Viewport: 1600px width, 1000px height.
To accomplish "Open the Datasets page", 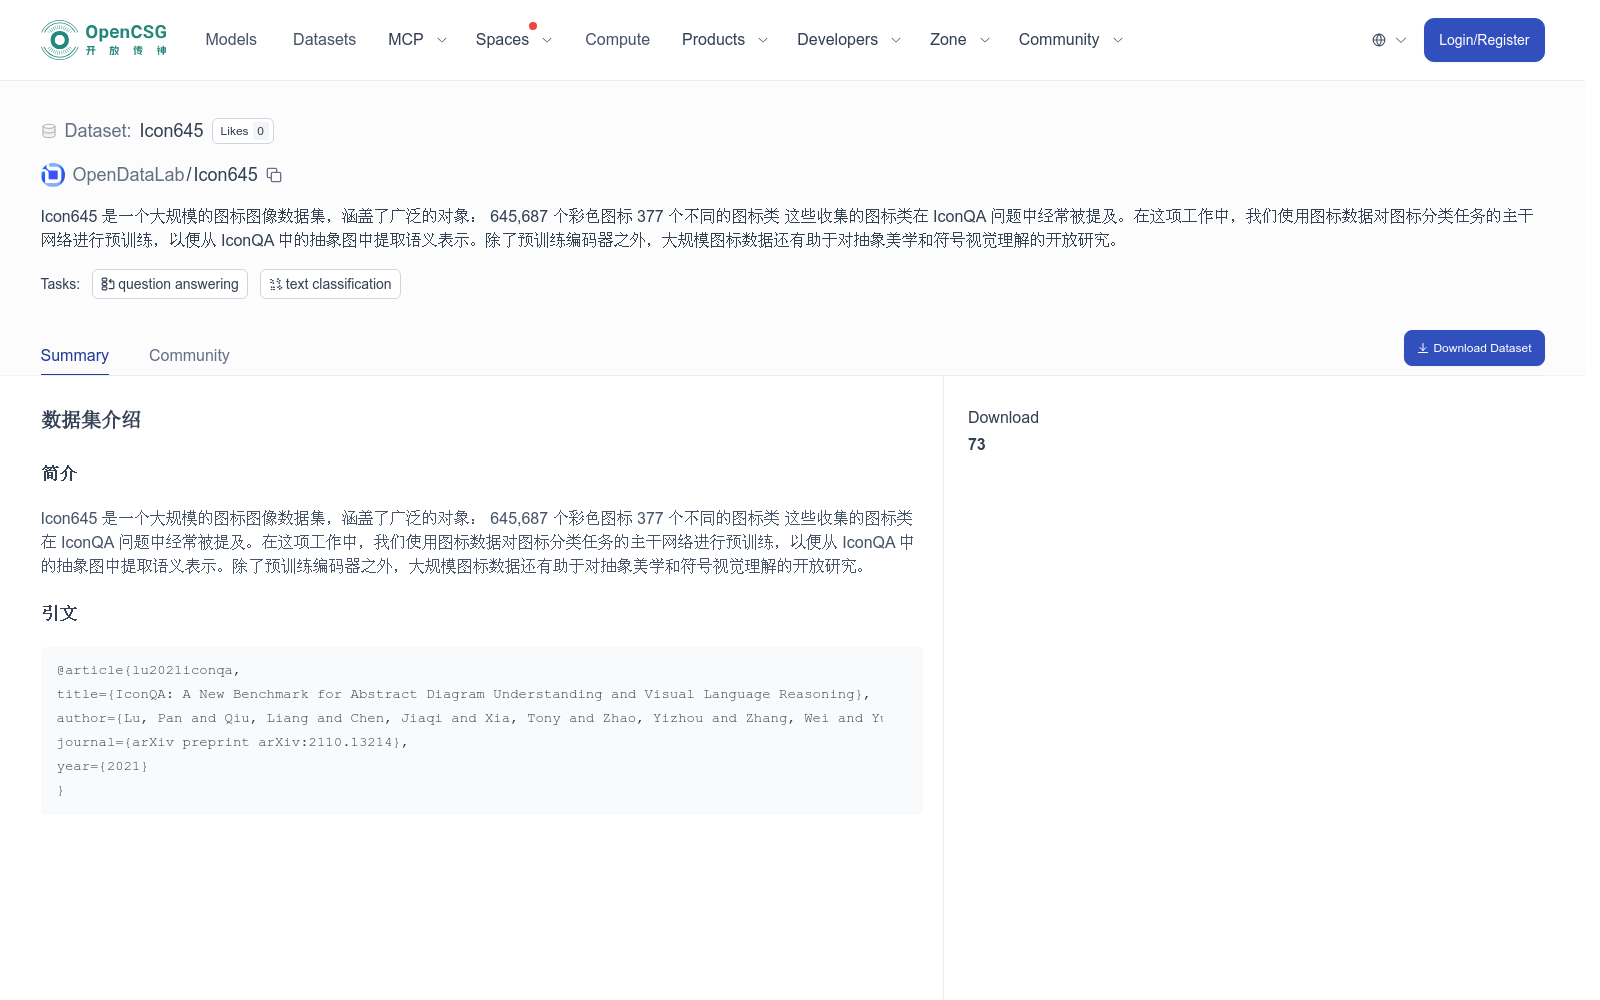I will [x=324, y=40].
